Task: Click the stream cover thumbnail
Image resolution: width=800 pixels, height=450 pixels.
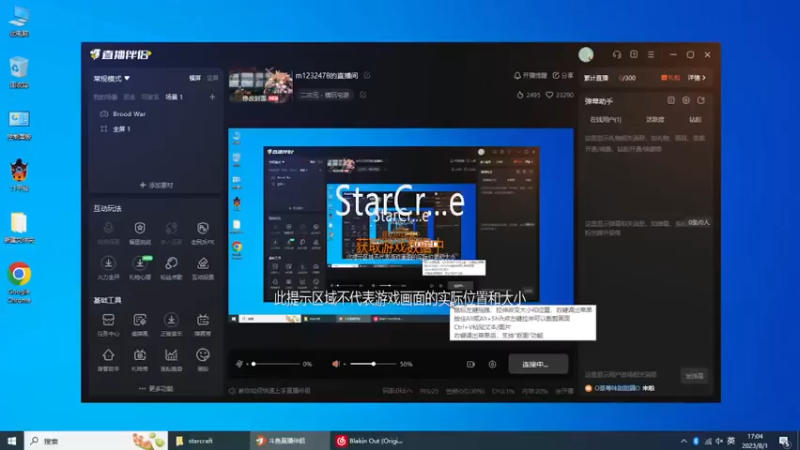Action: 261,85
